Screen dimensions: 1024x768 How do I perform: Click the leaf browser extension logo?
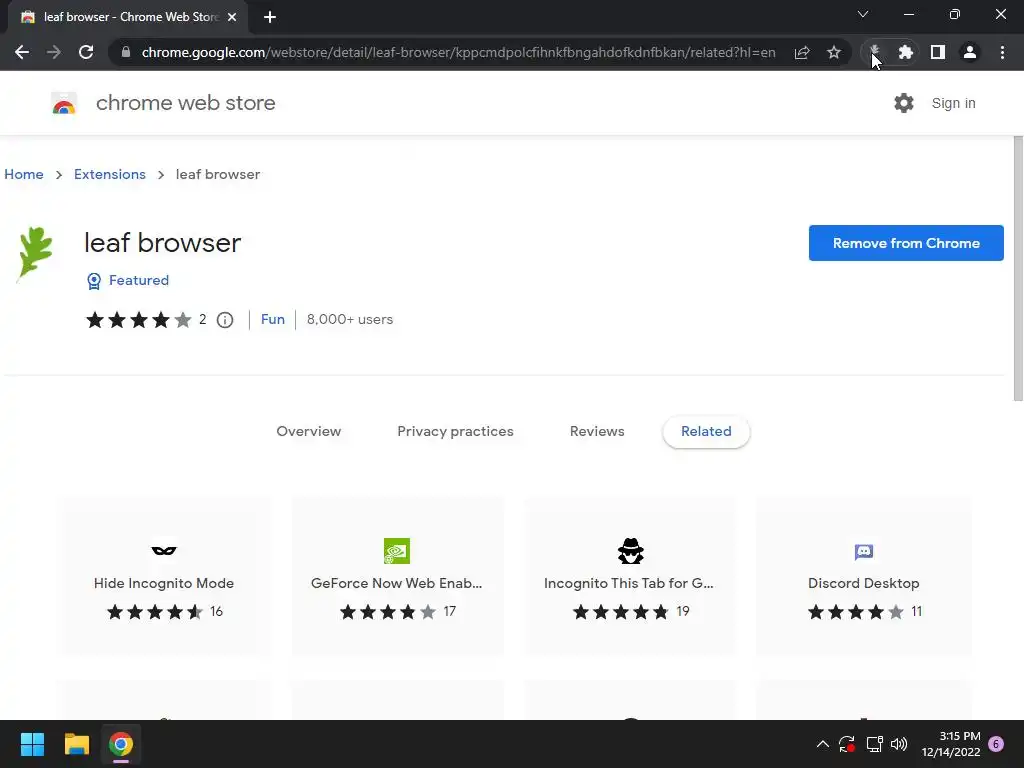[x=35, y=253]
